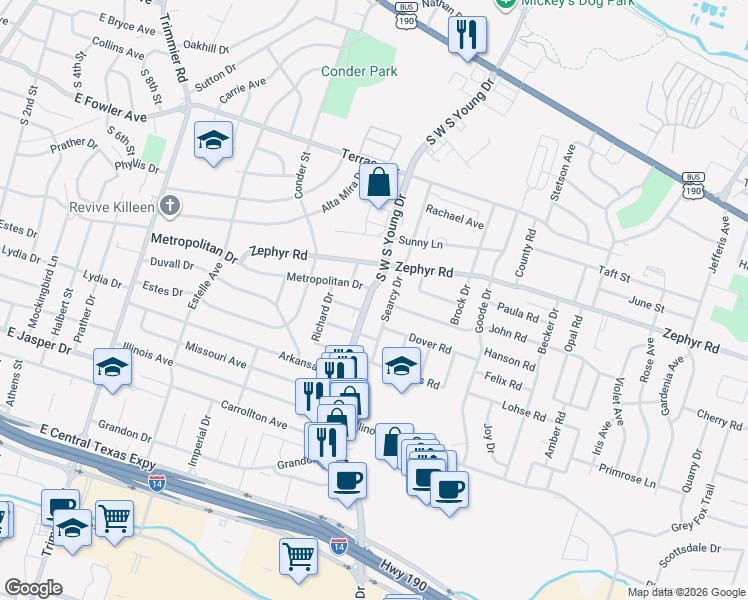Click the Imperial Dr label
Viewport: 748px width, 600px height.
[x=199, y=441]
